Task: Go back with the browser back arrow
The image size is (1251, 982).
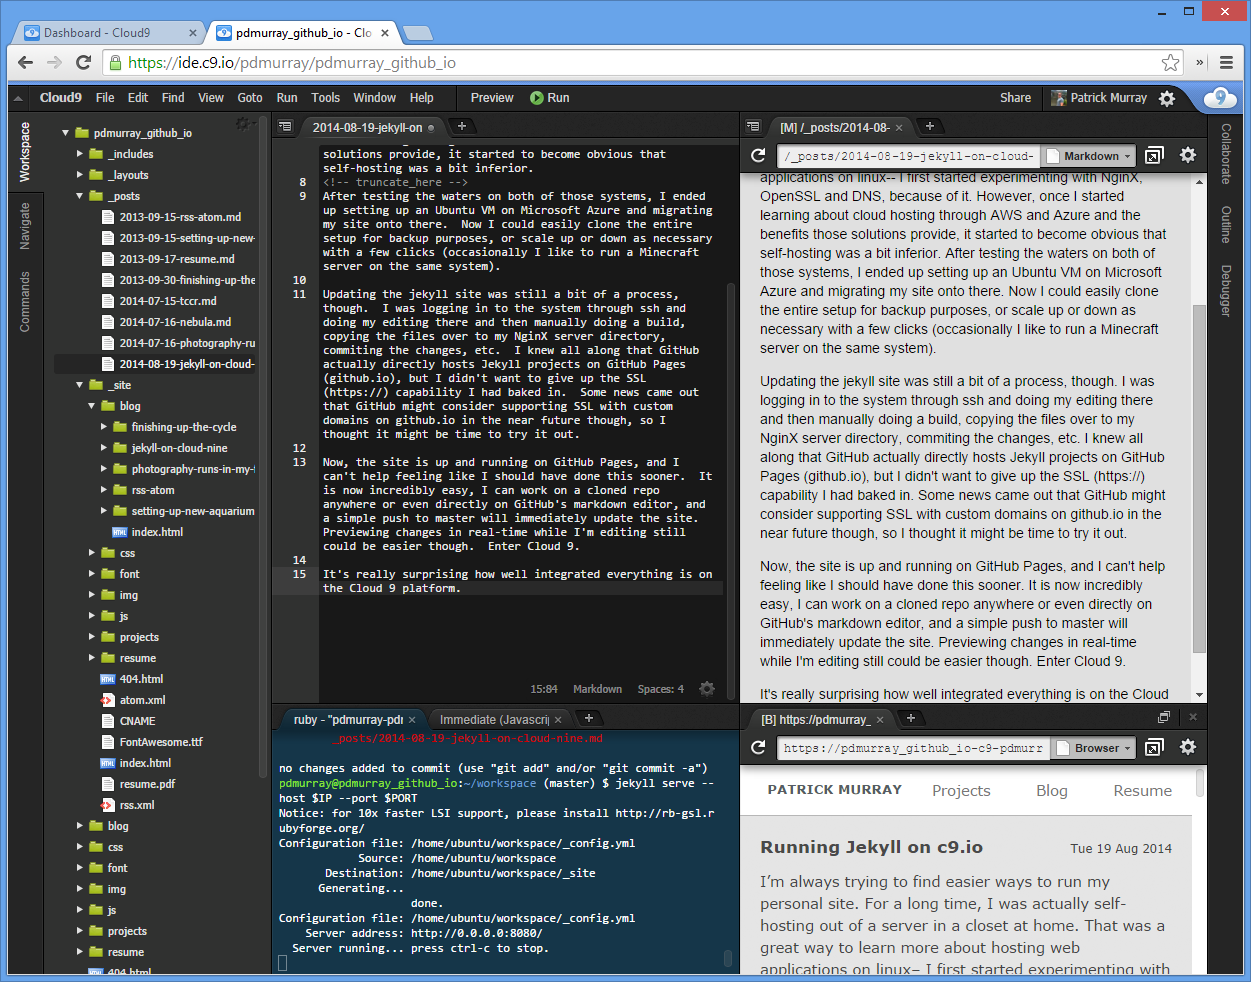Action: (x=26, y=62)
